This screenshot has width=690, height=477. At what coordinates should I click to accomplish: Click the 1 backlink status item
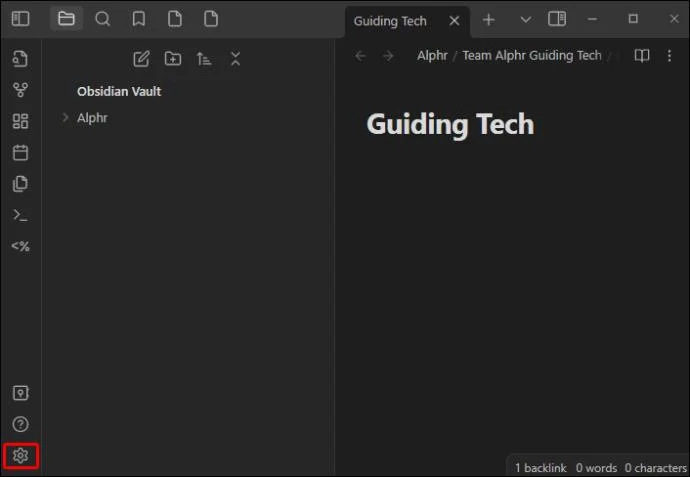tap(541, 468)
